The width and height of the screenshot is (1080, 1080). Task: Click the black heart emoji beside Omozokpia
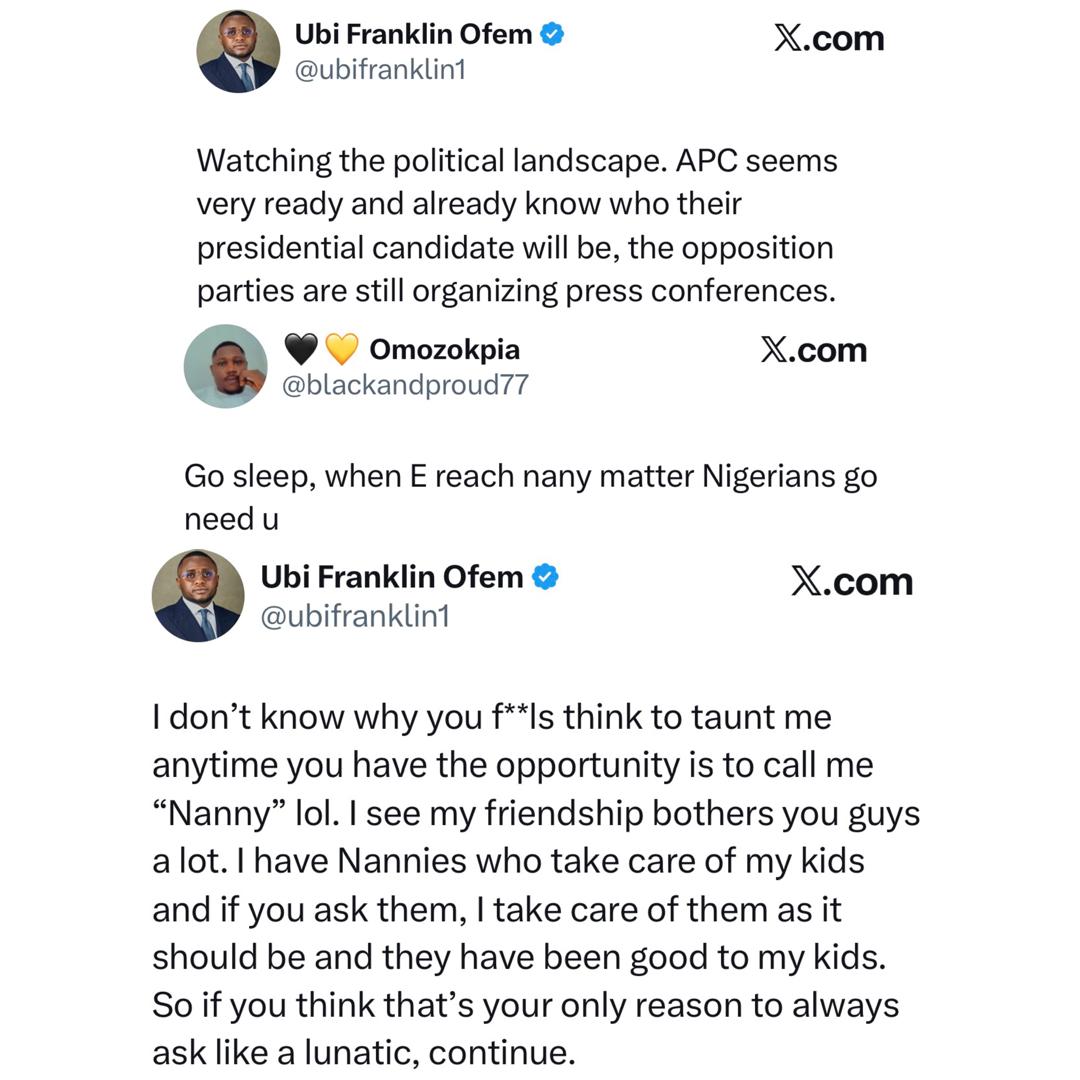click(301, 349)
